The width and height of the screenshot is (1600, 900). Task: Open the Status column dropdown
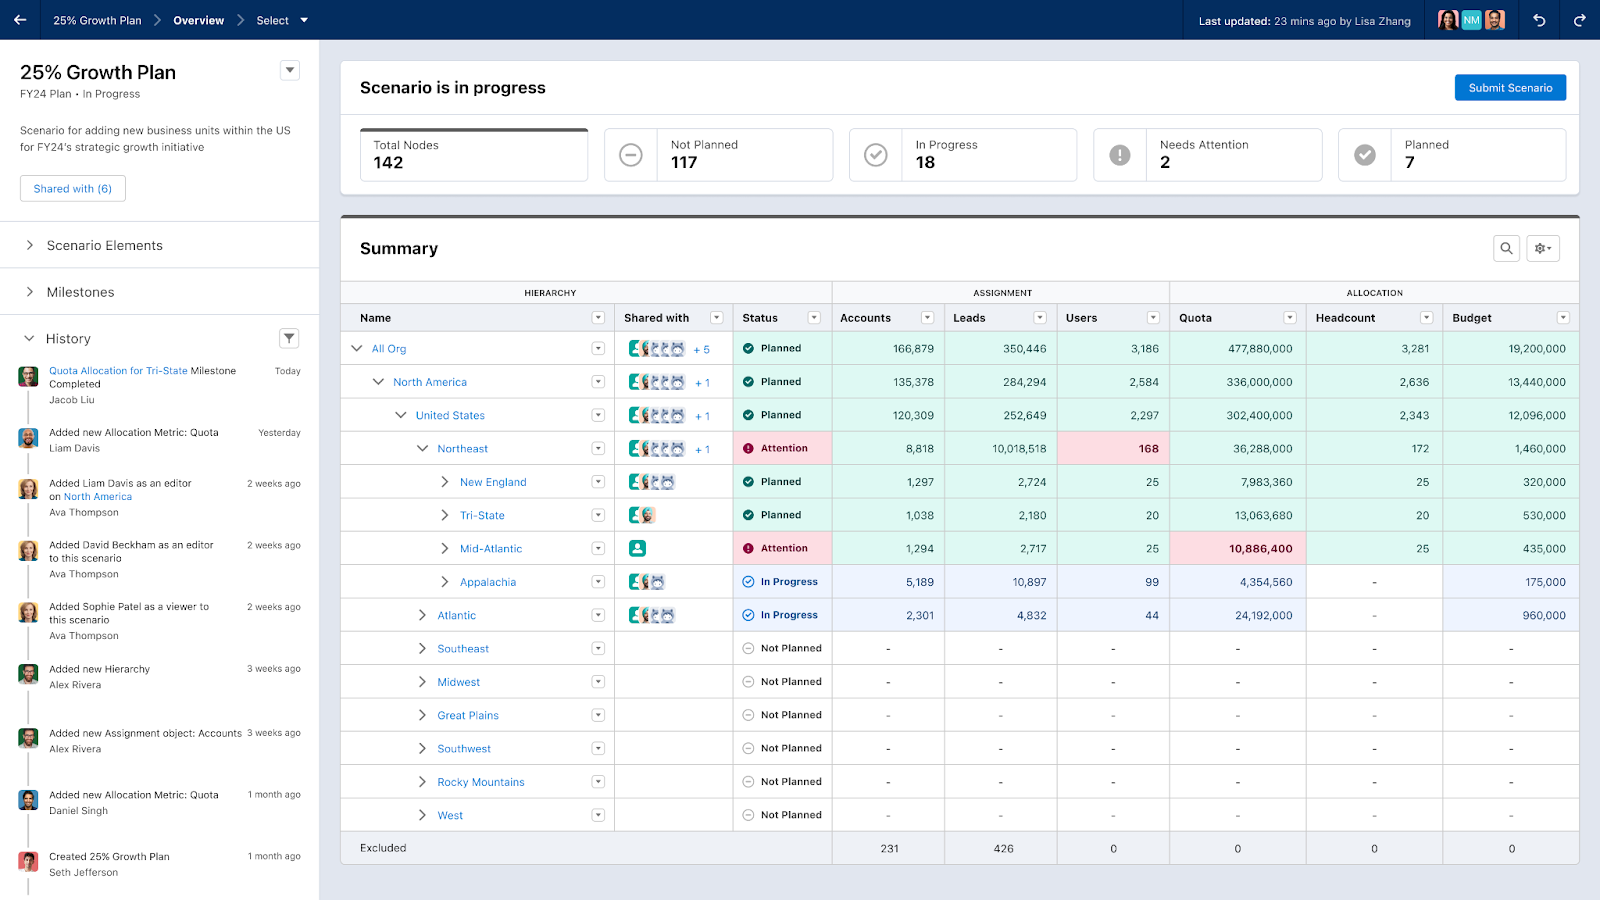tap(815, 317)
